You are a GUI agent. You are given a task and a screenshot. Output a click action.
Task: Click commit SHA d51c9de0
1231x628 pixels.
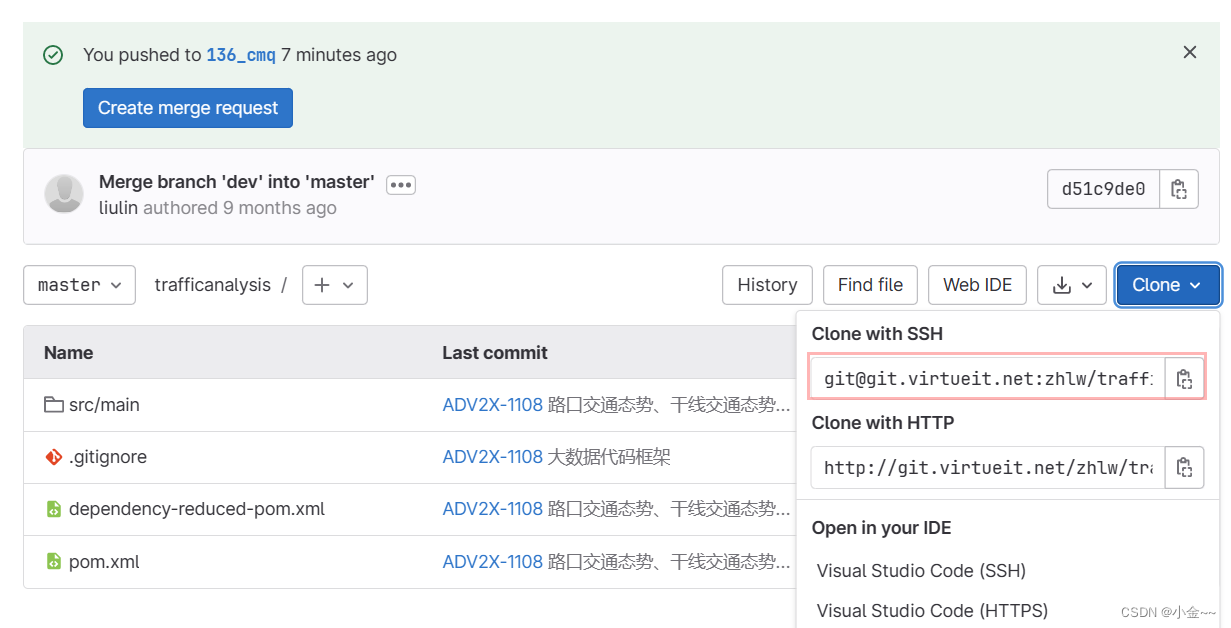tap(1103, 189)
